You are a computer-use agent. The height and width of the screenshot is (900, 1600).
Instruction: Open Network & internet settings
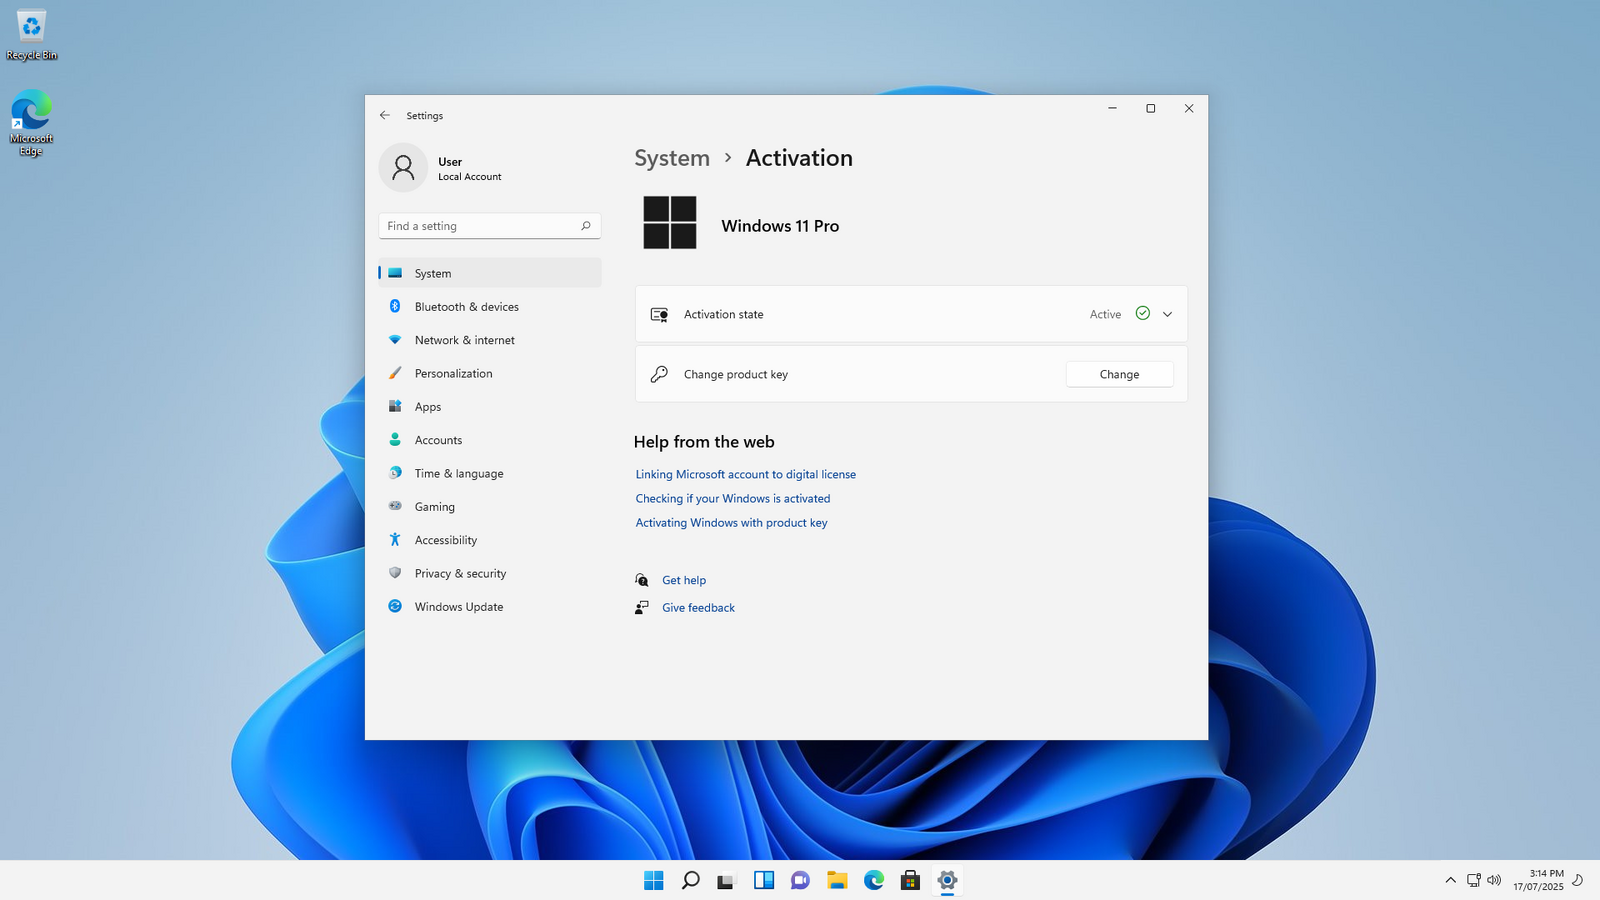[490, 340]
